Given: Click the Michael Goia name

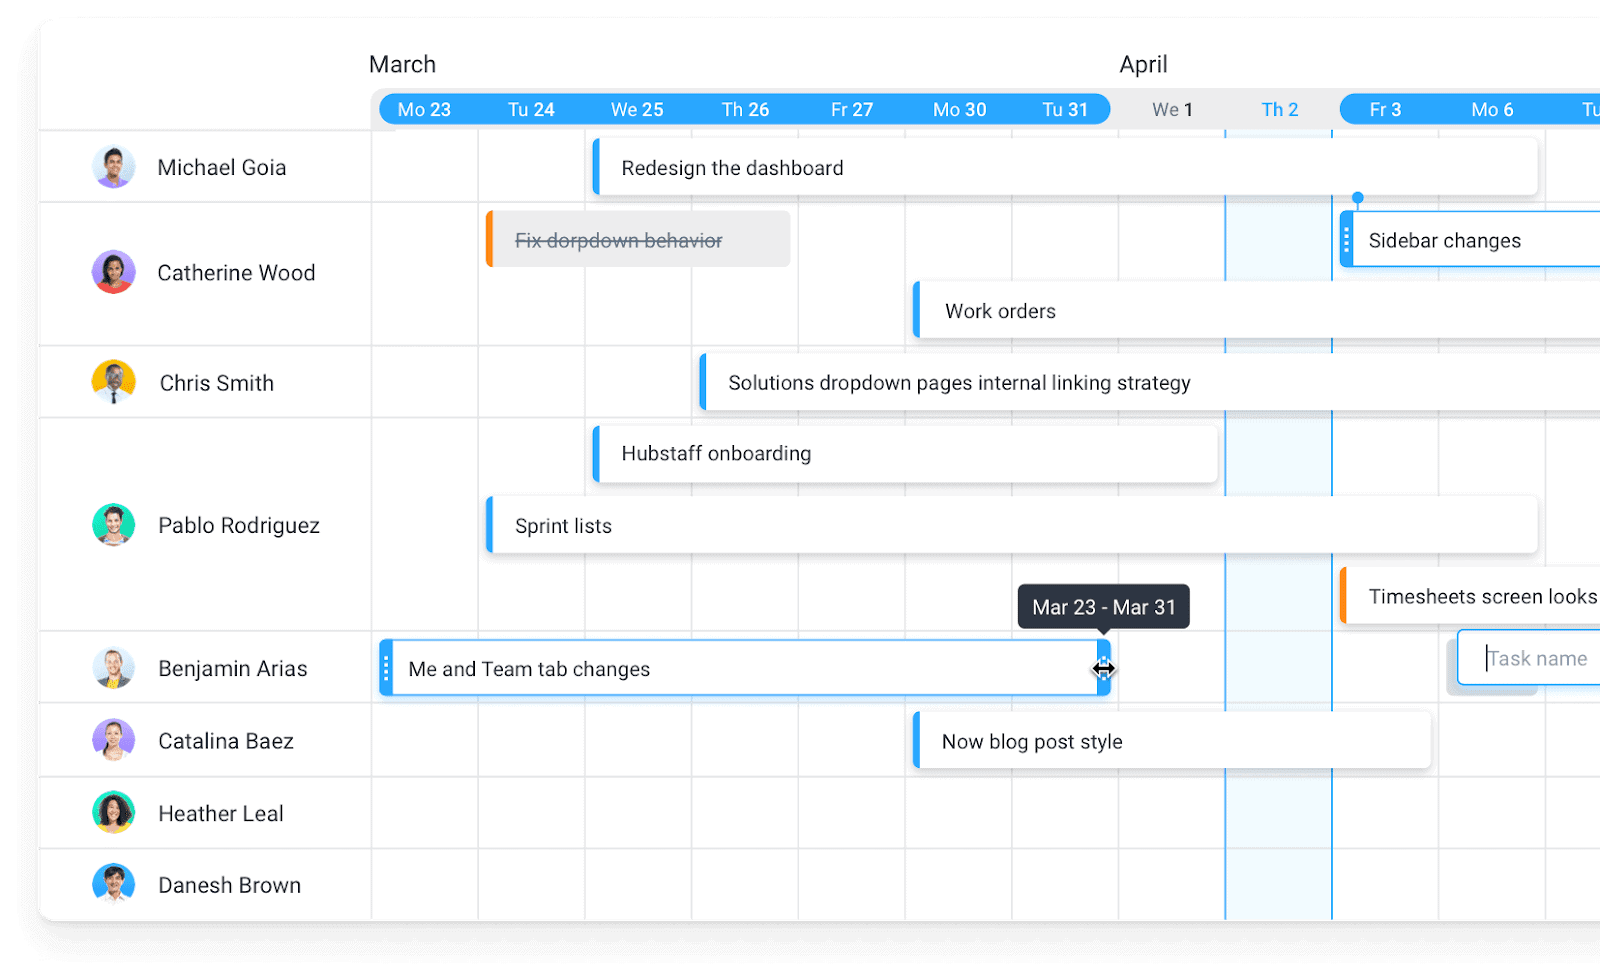Looking at the screenshot, I should click(x=222, y=167).
